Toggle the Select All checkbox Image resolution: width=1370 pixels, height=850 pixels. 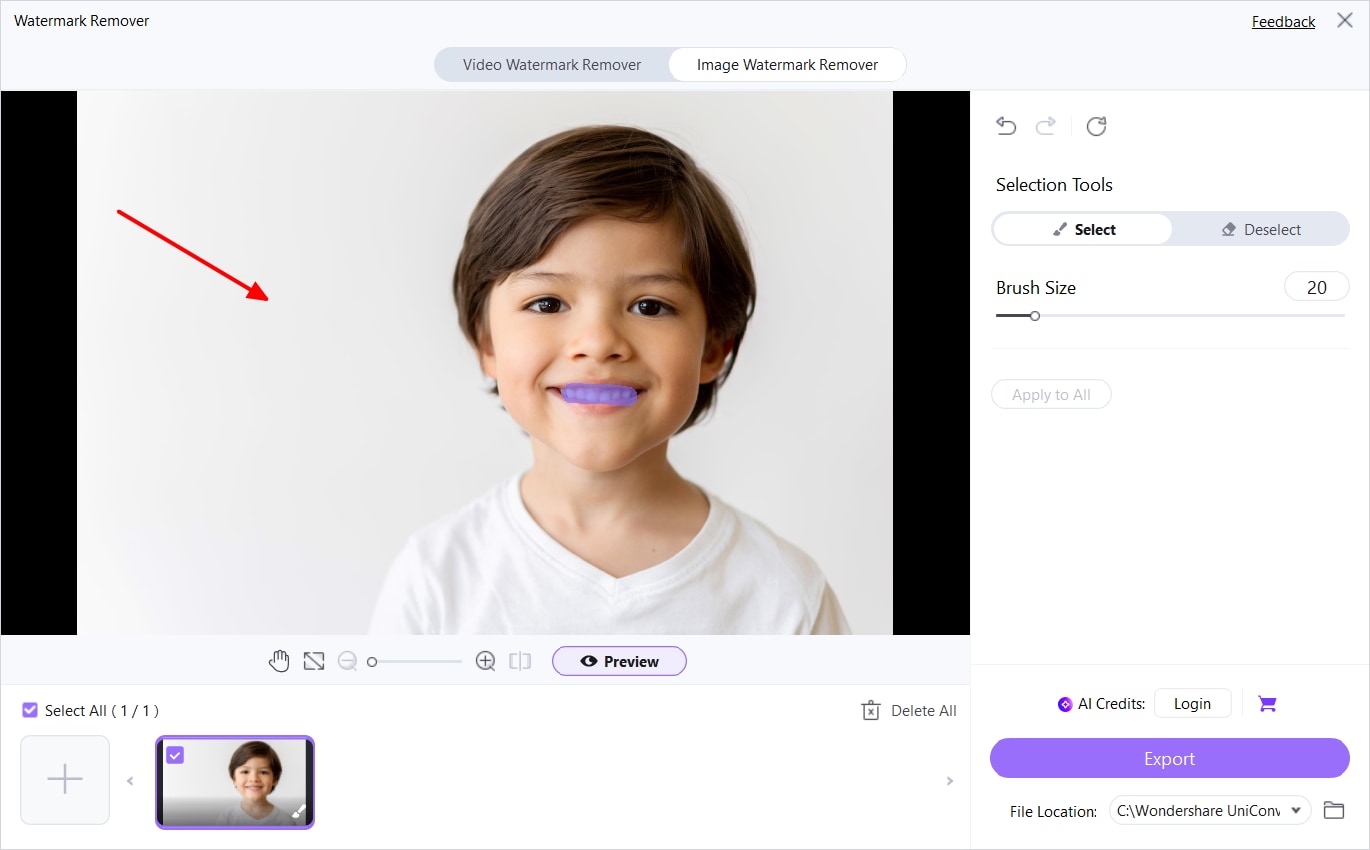[31, 710]
